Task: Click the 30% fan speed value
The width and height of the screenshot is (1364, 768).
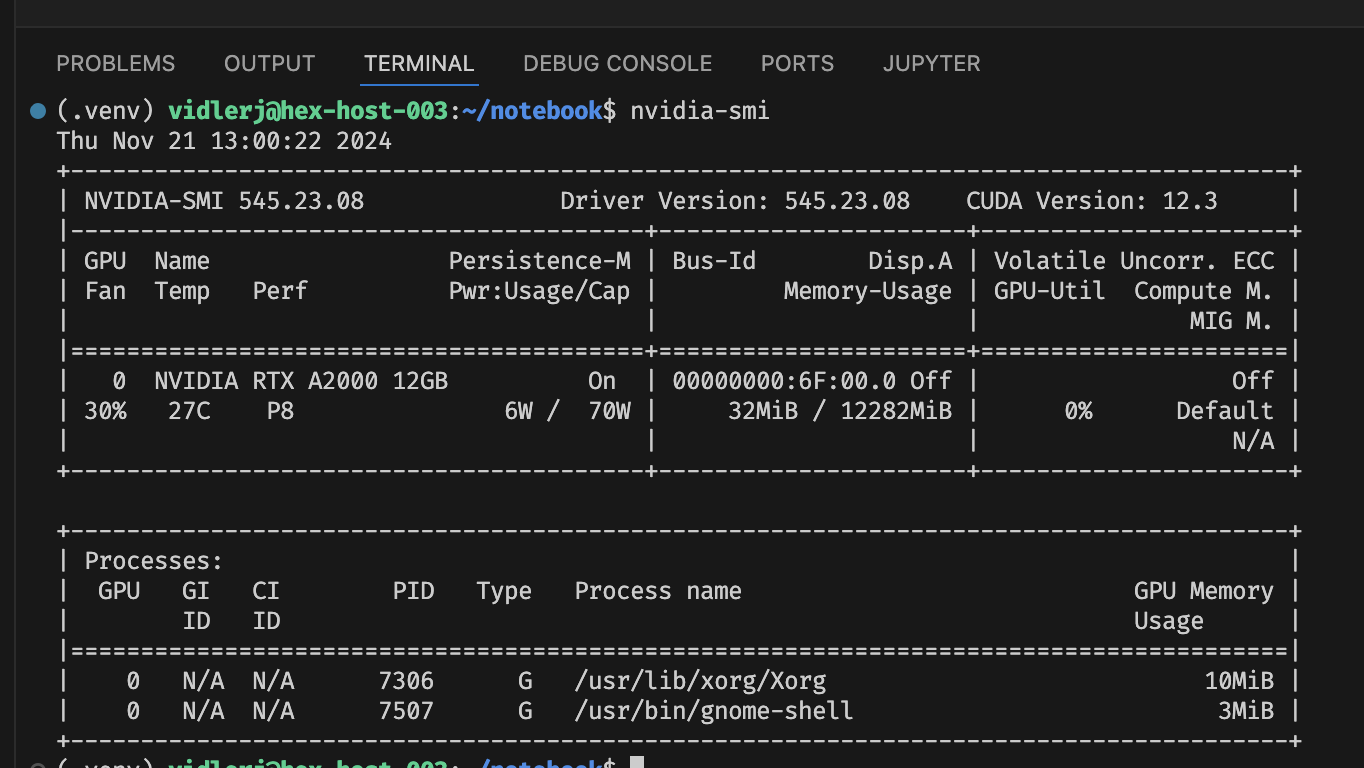Action: tap(106, 411)
